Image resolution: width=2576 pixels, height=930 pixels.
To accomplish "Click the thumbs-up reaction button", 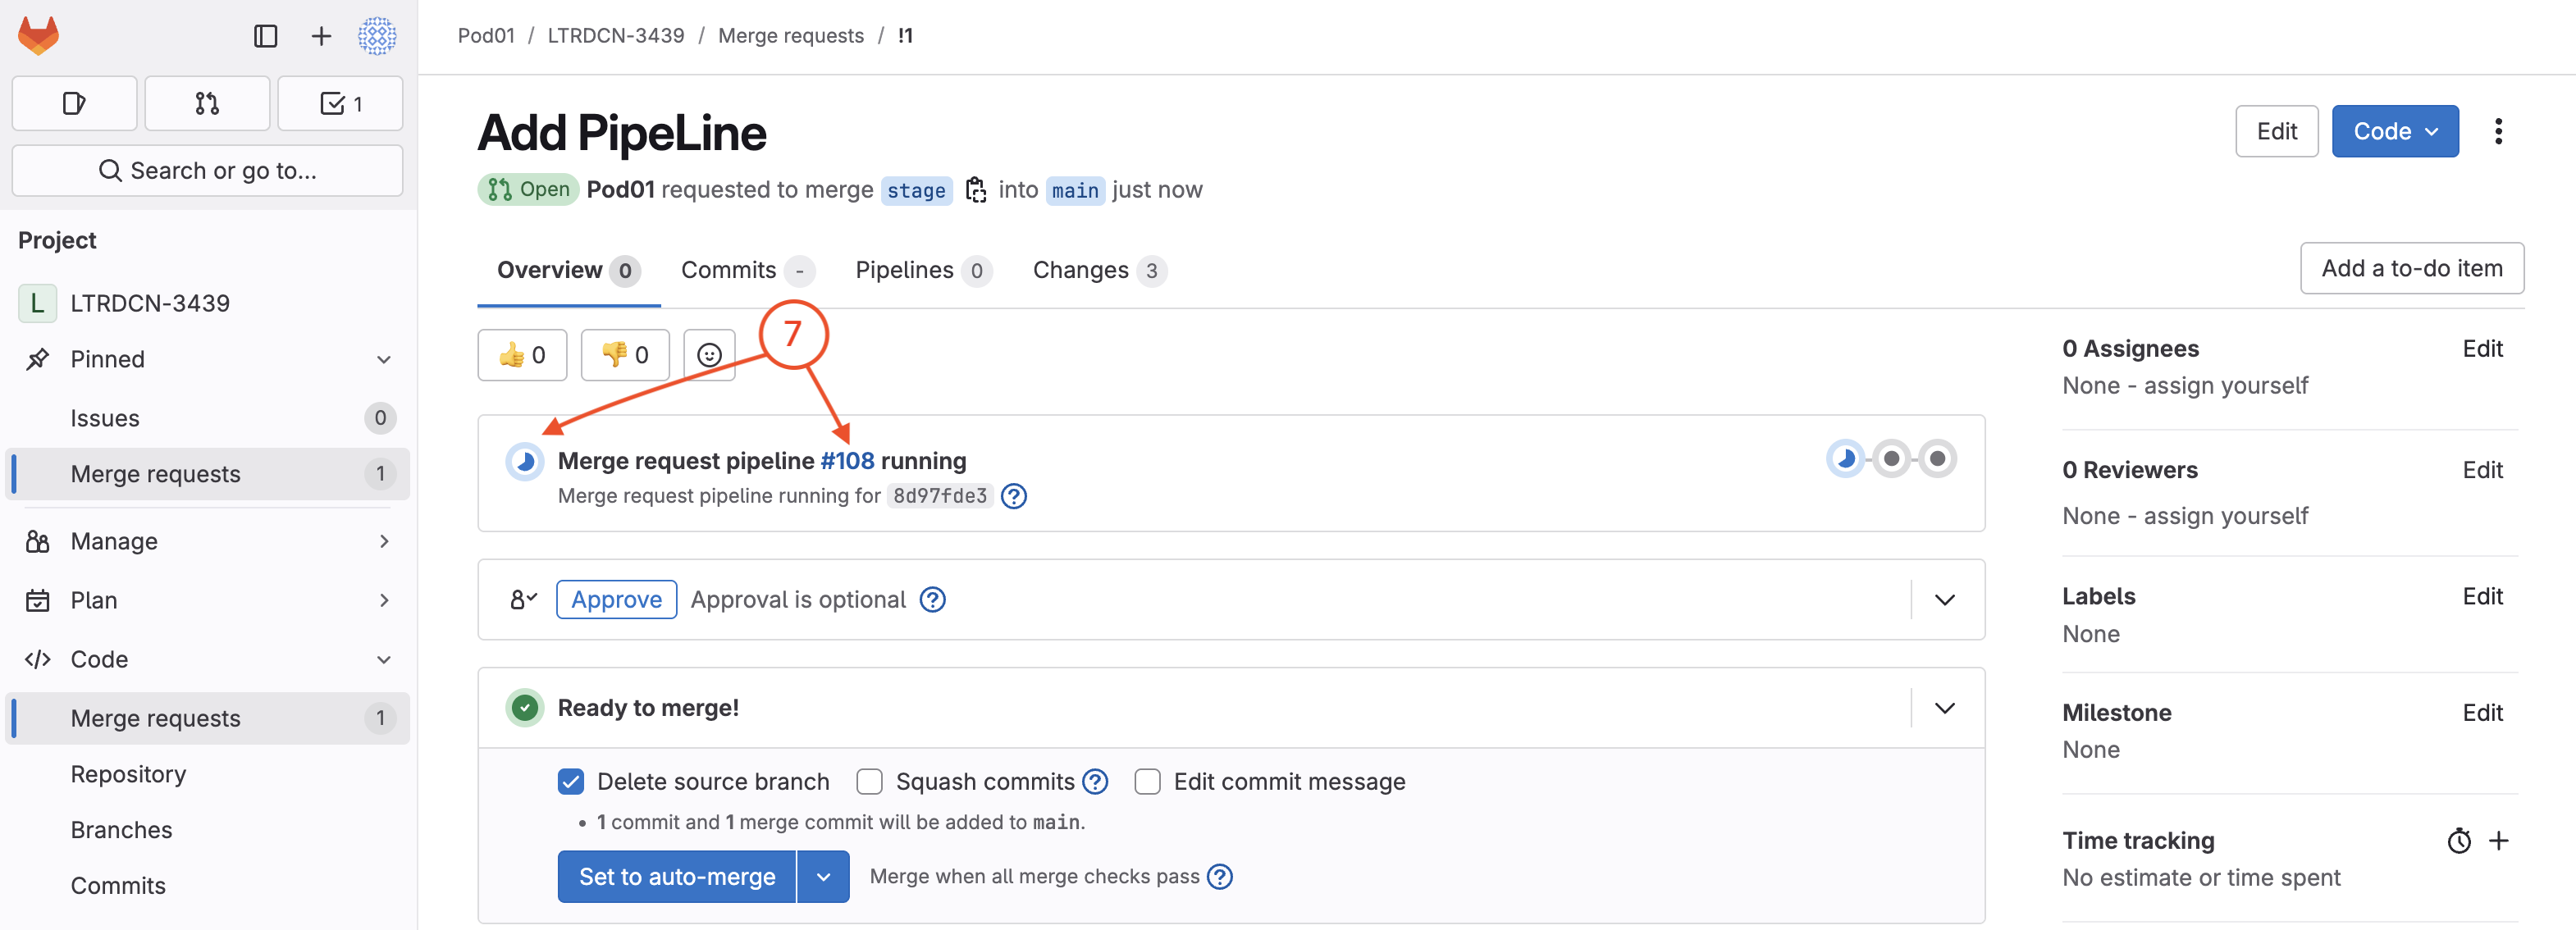I will point(522,355).
